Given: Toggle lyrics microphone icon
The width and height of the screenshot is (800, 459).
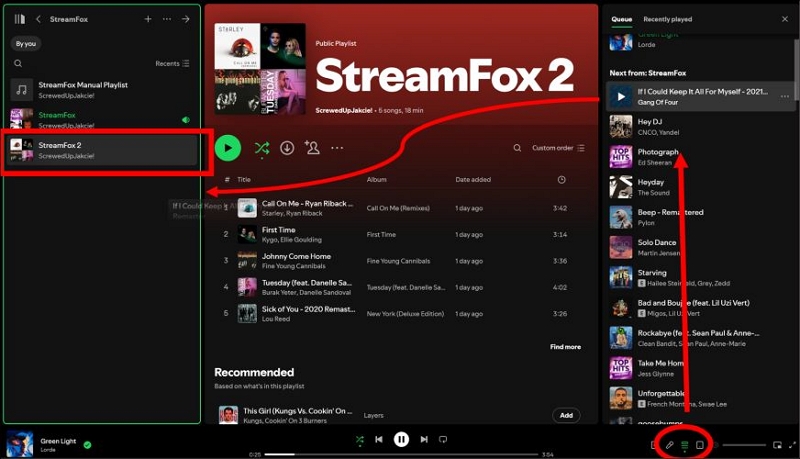Looking at the screenshot, I should pos(669,445).
